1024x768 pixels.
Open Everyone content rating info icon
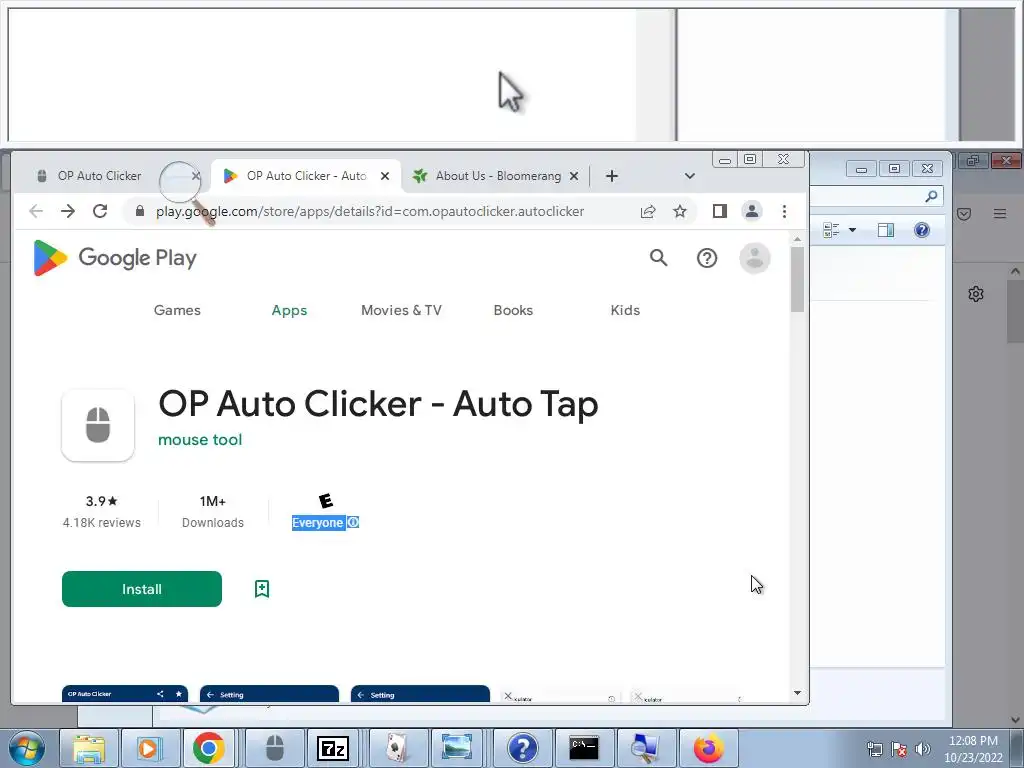click(353, 522)
